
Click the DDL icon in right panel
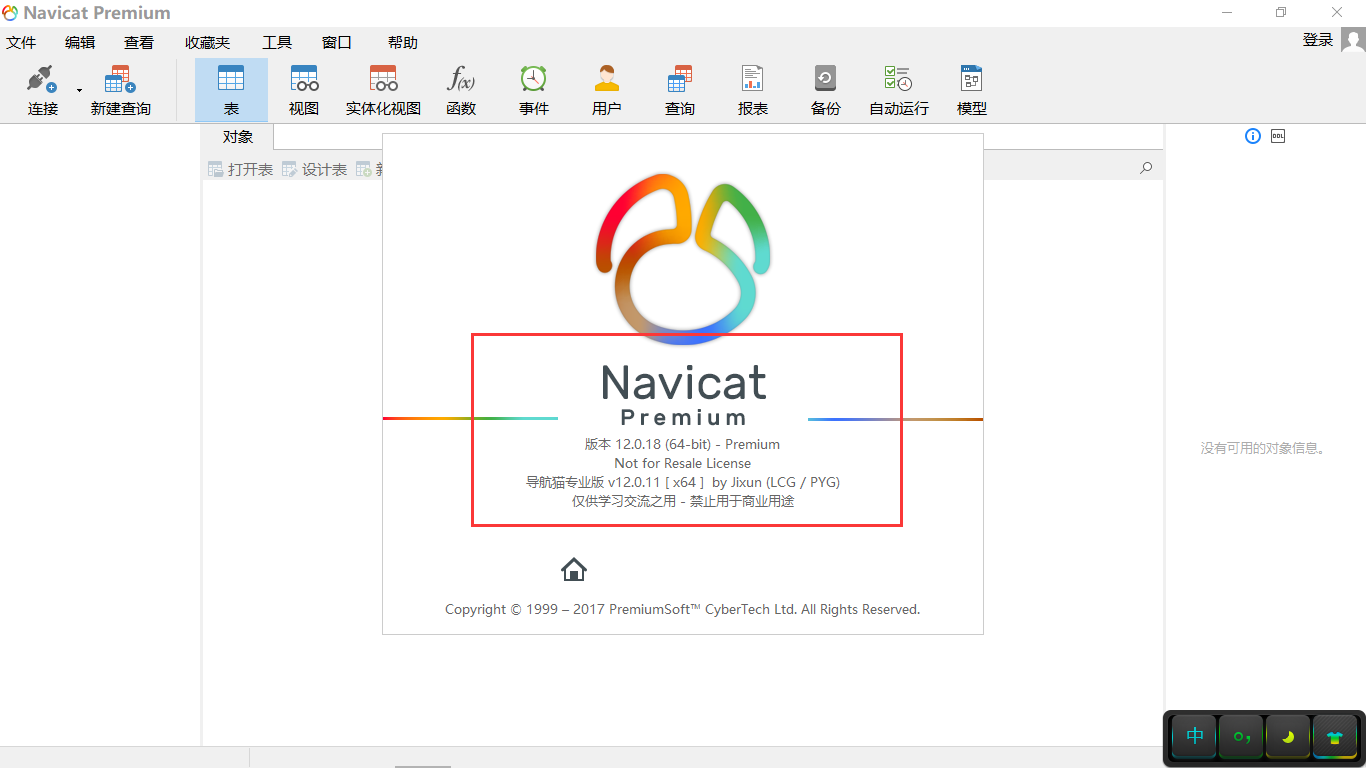(1278, 136)
